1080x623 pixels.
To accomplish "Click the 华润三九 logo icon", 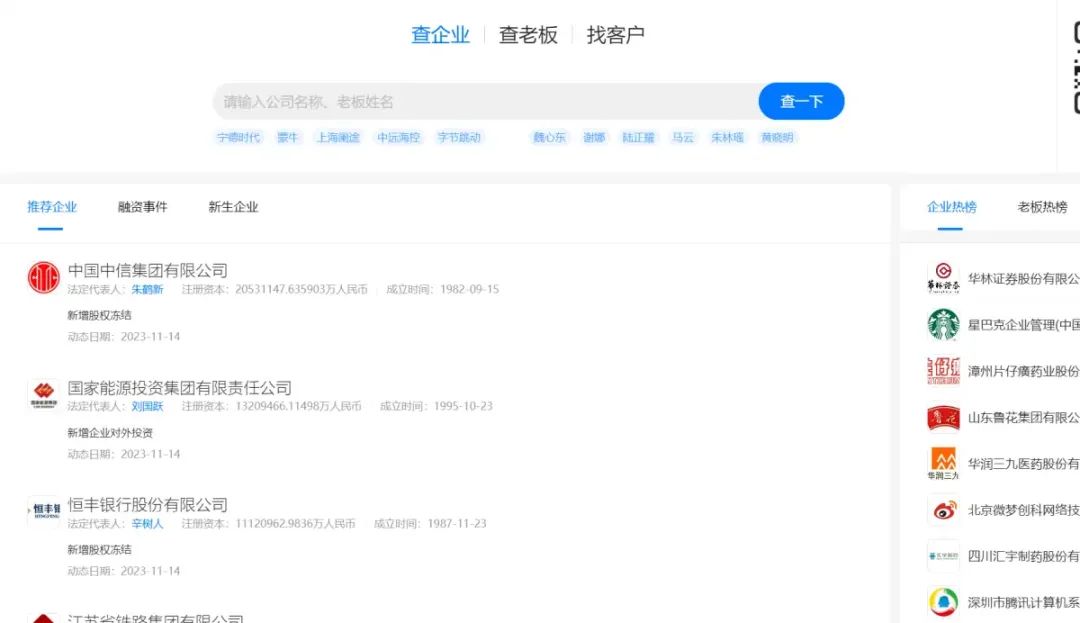I will 943,463.
